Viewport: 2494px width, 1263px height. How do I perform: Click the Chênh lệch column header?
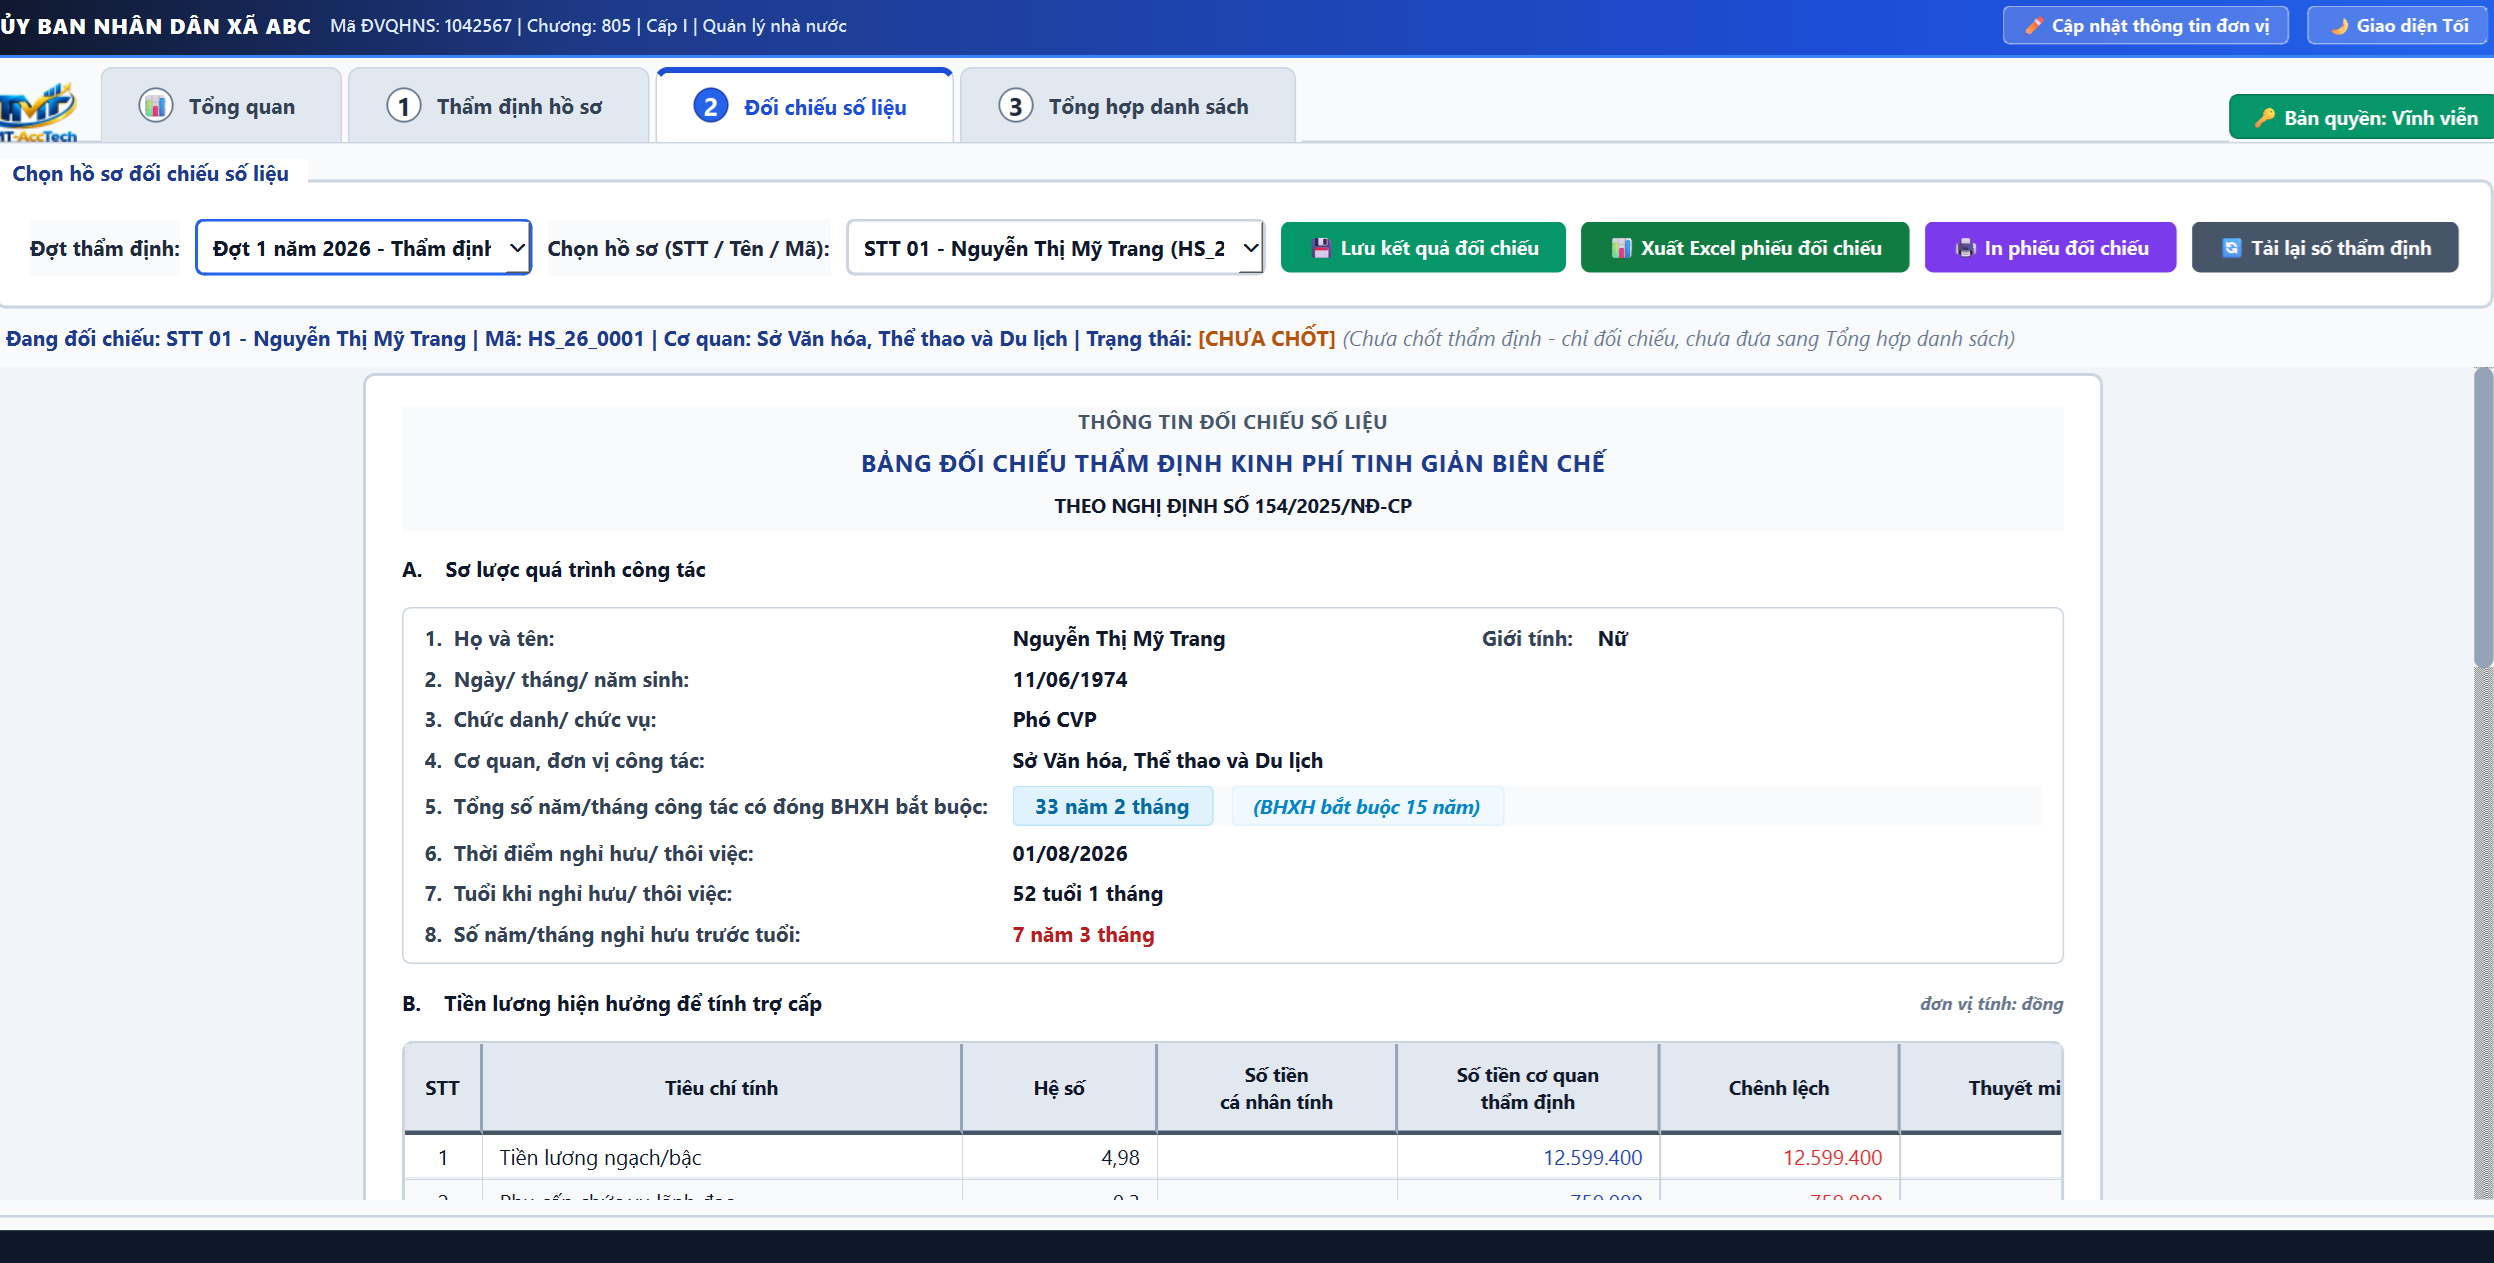point(1779,1088)
